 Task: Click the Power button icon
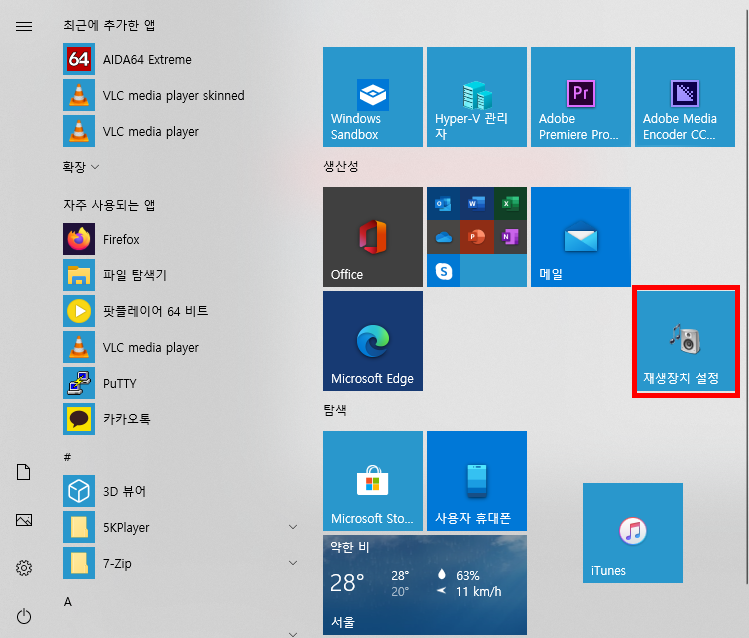(24, 616)
